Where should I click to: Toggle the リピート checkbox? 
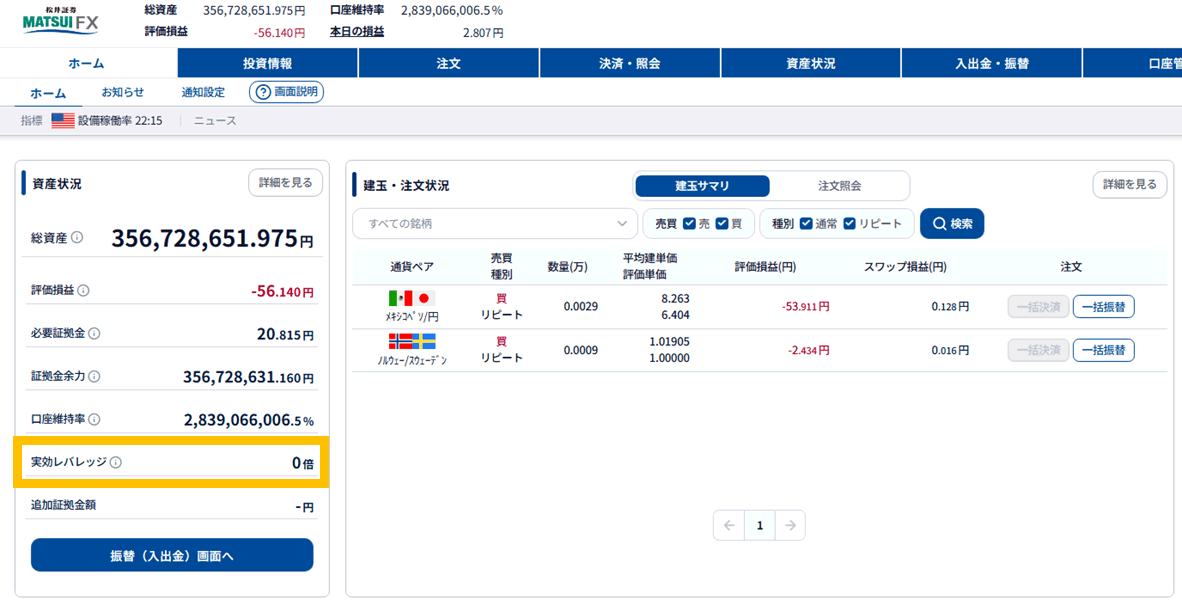[850, 224]
